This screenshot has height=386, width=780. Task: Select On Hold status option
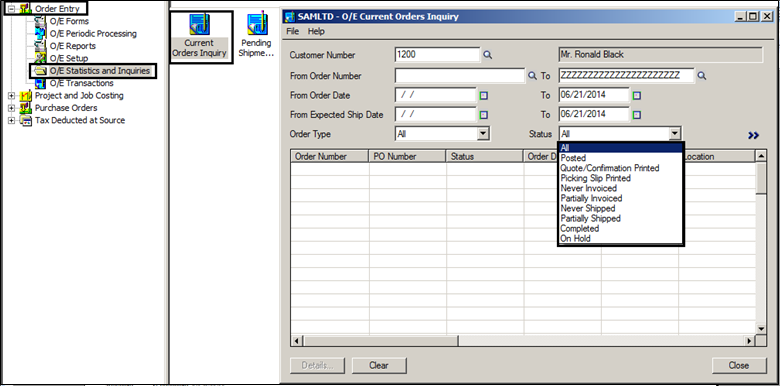pos(620,238)
